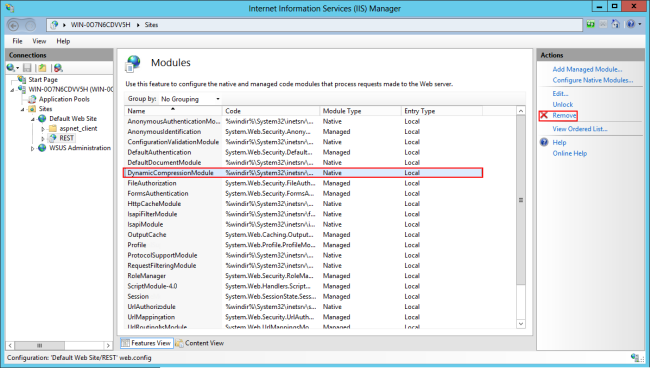Collapse the Sites tree node
Screen dimensions: 650x368
pos(22,109)
